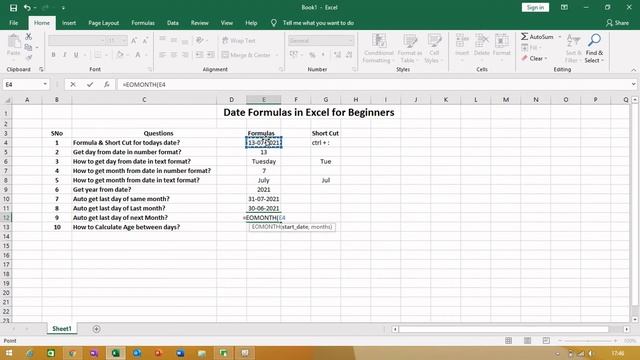Toggle Underline formatting

(x=76, y=55)
